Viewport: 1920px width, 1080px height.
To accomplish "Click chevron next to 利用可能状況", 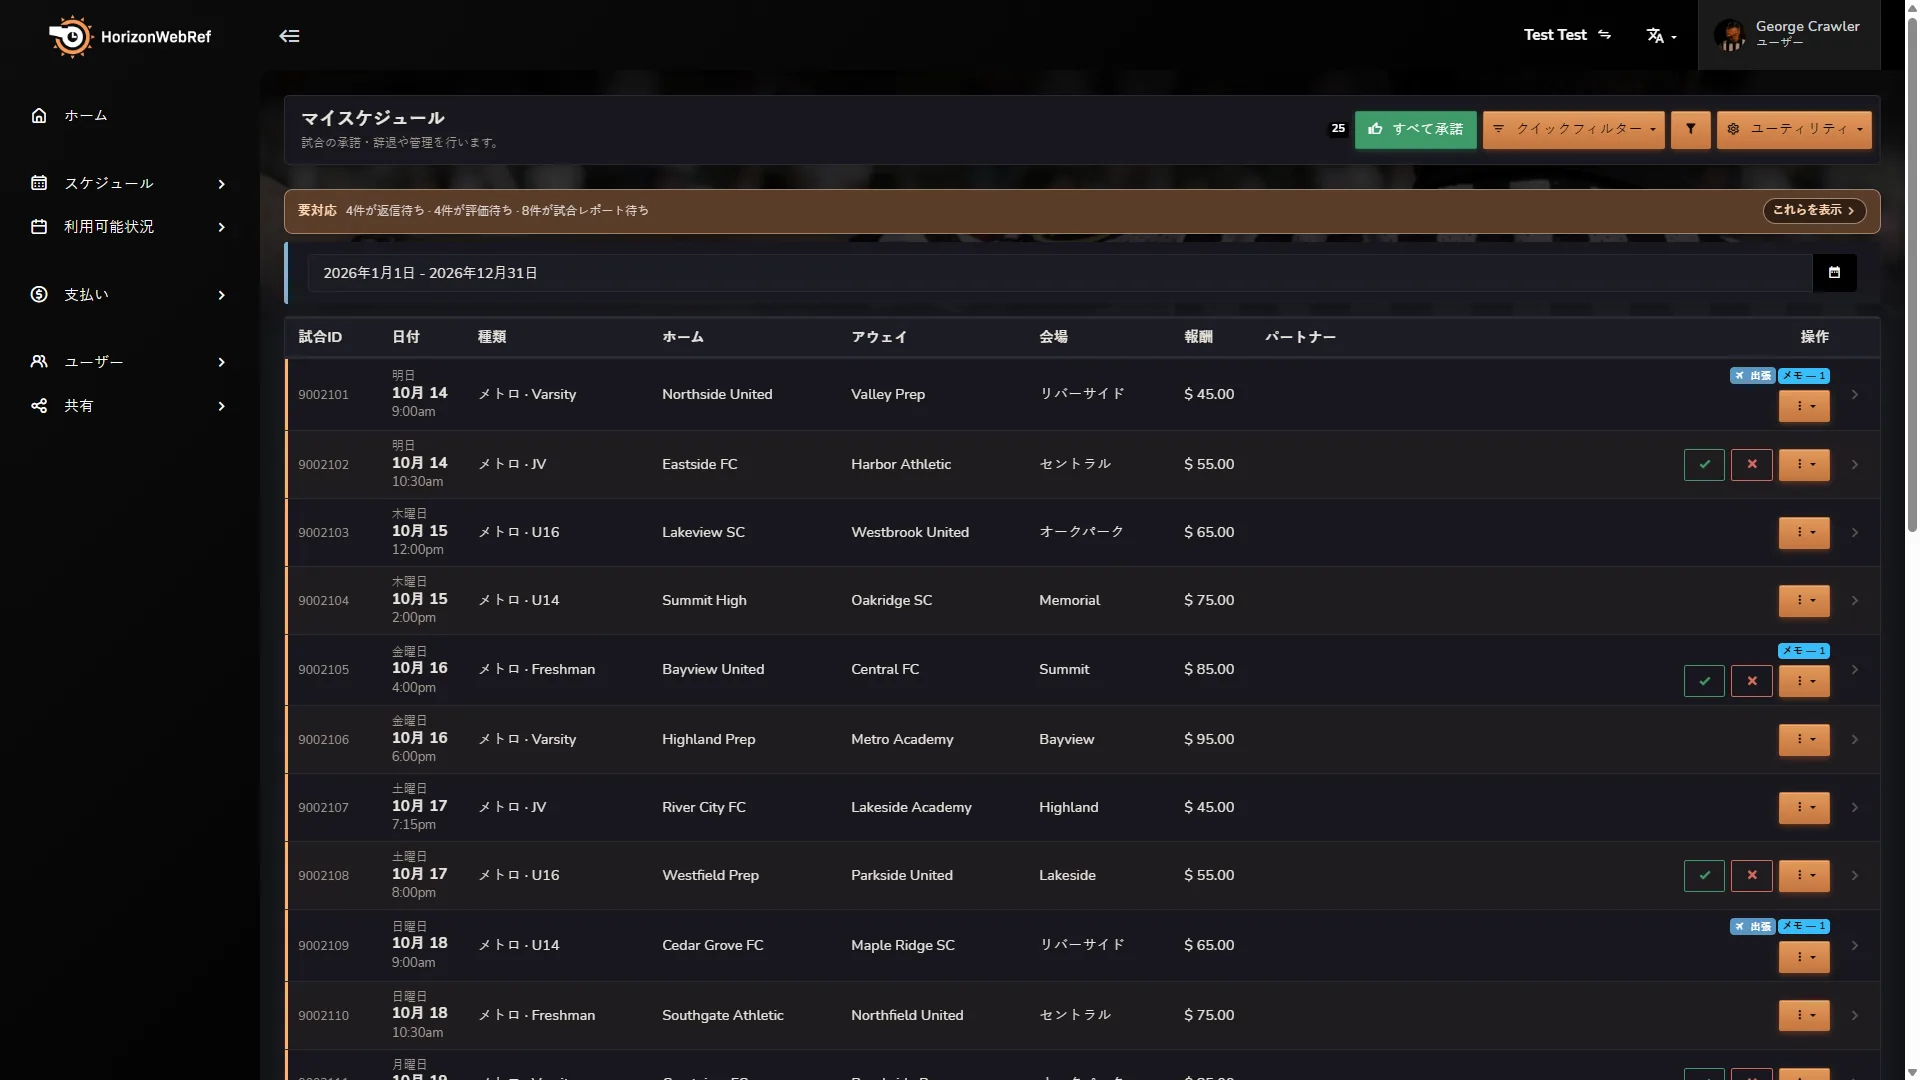I will pyautogui.click(x=222, y=227).
